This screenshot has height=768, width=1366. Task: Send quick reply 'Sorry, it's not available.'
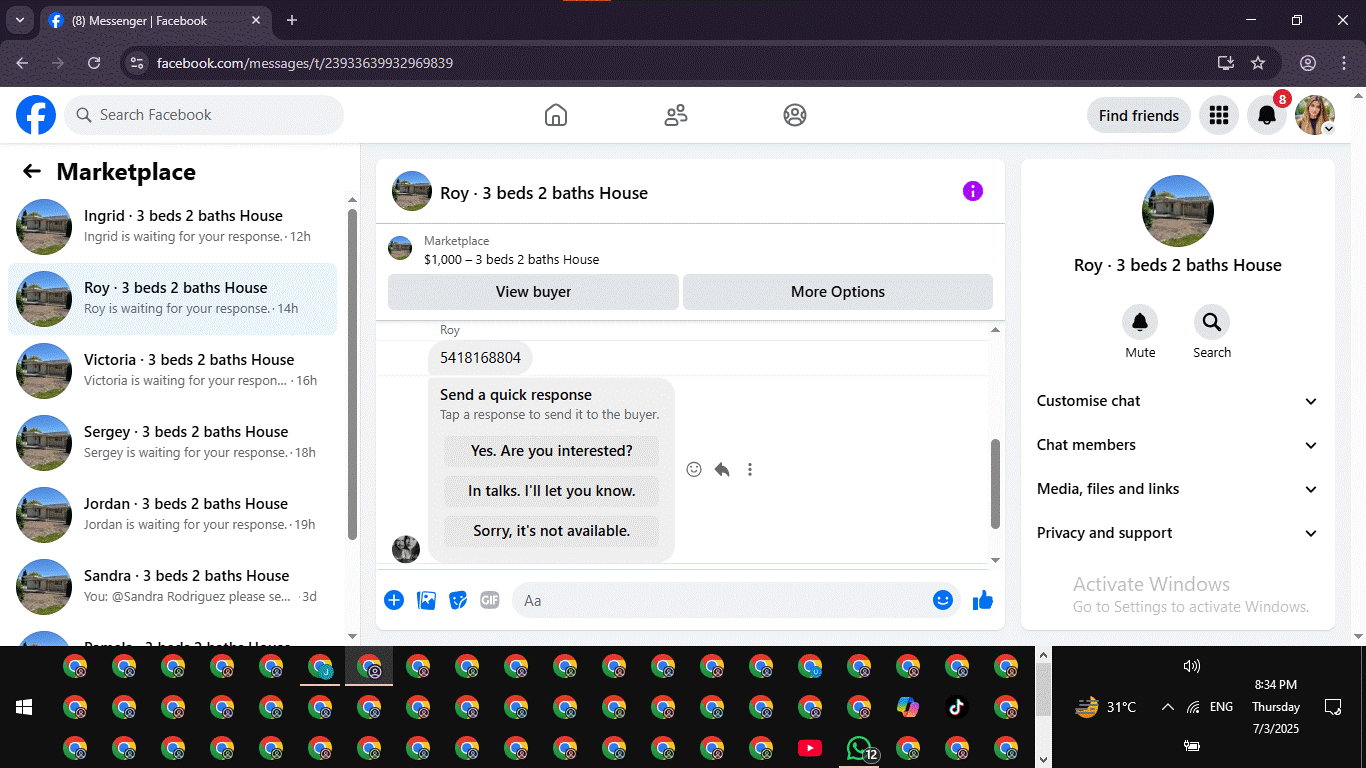pos(552,531)
